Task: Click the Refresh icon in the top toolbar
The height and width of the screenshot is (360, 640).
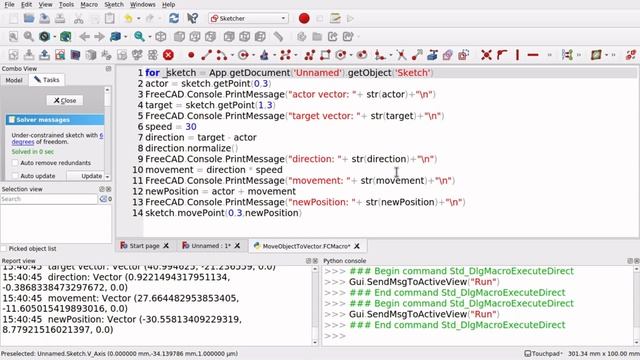Action: (x=174, y=18)
